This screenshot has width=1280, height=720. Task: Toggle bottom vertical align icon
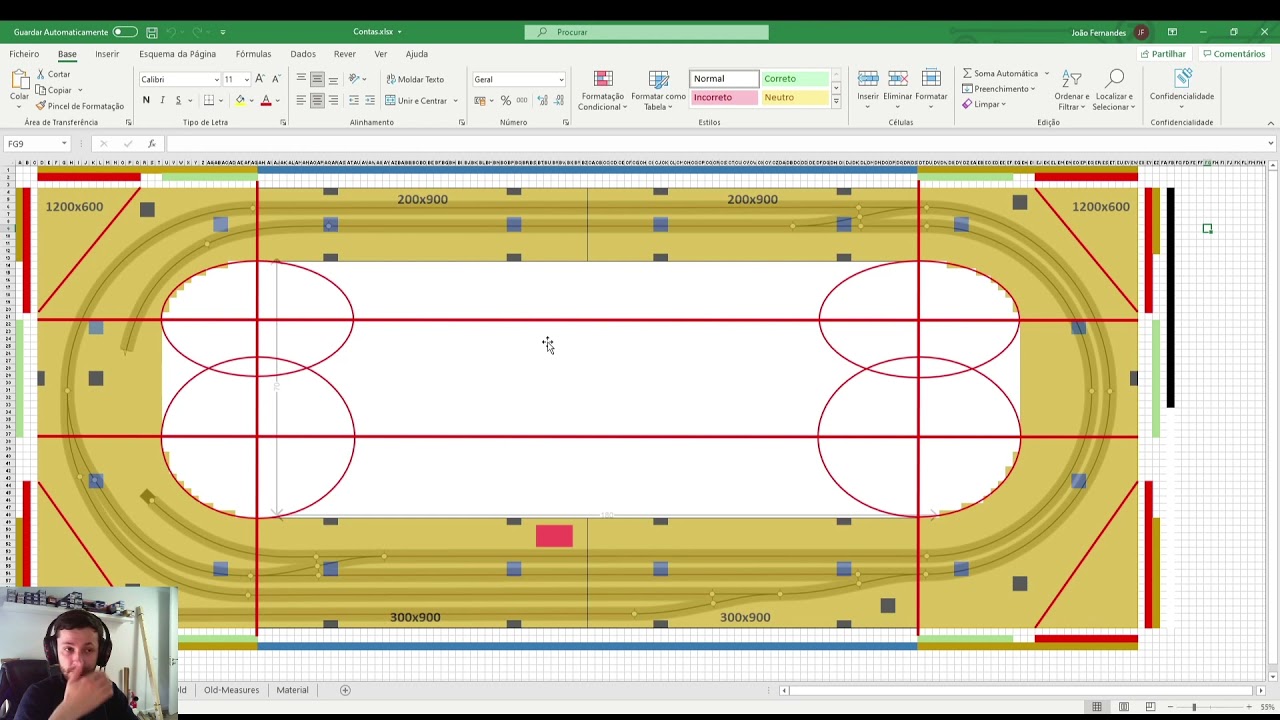333,79
